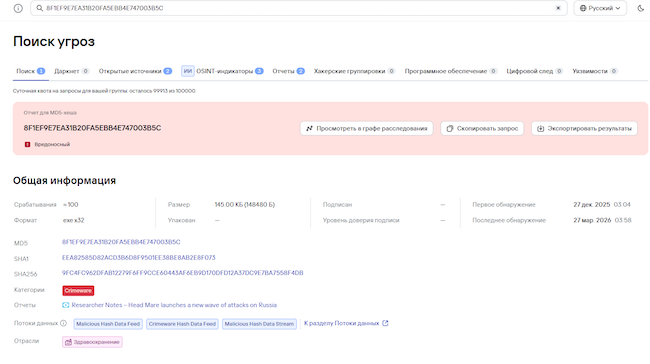
Task: Click the MD5 hash link value
Action: click(121, 242)
